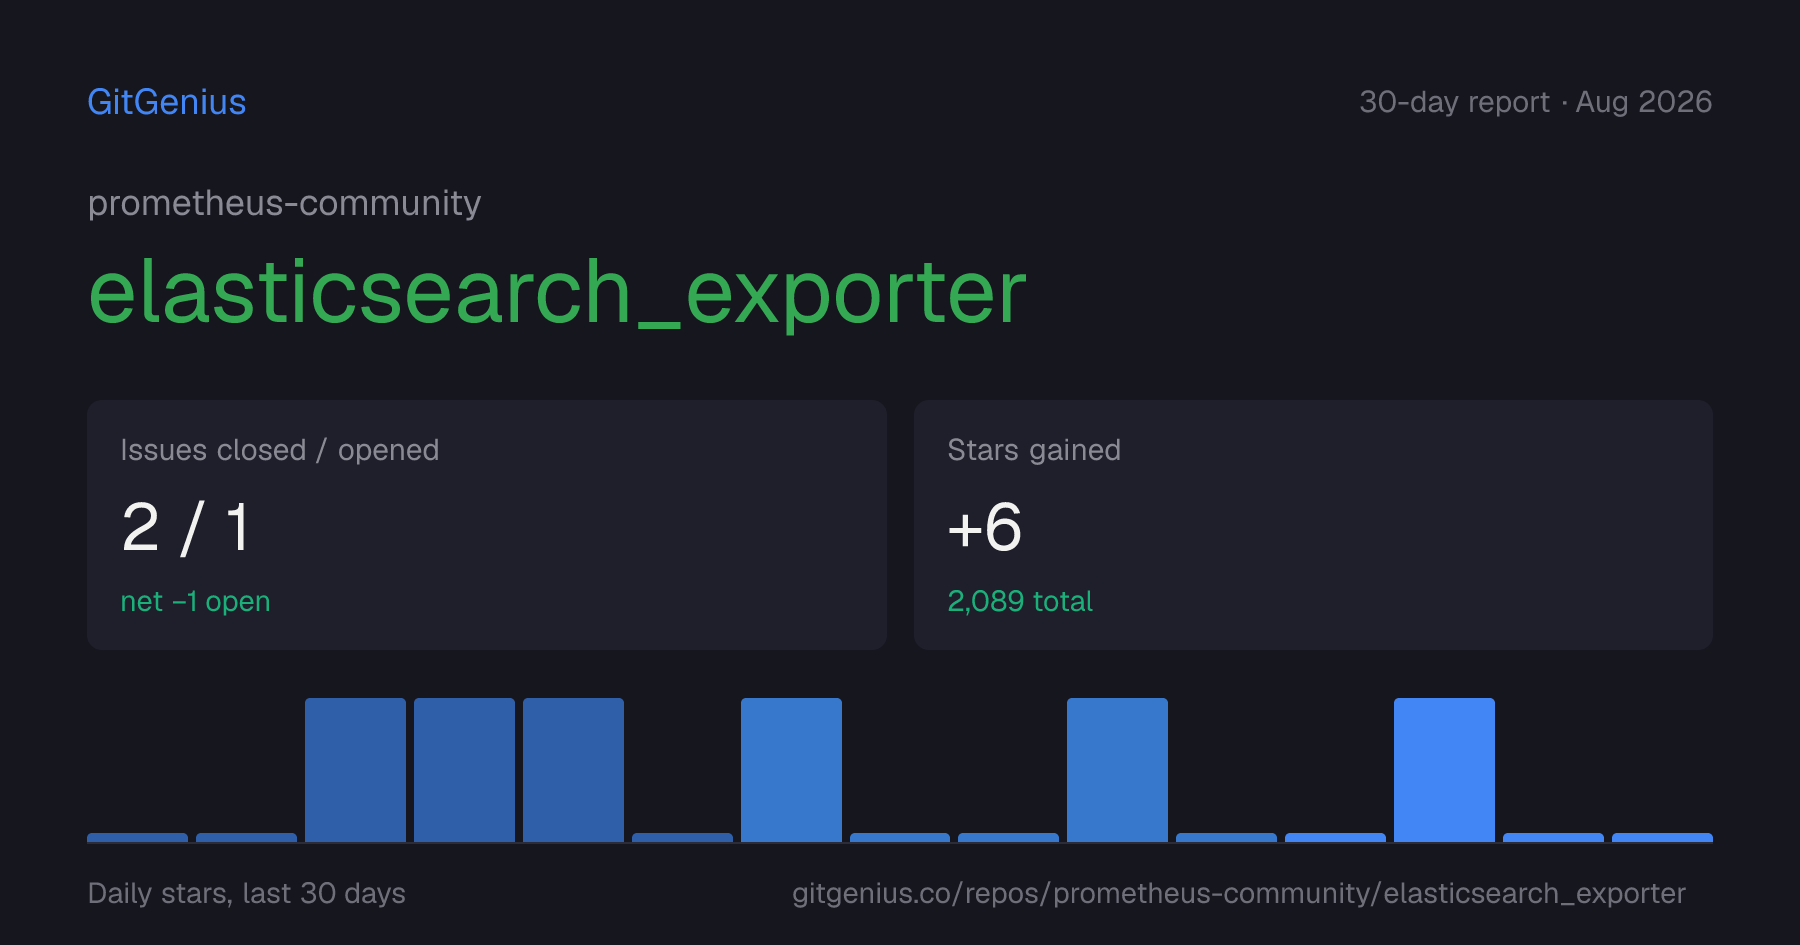
Task: Select the 'Stars gained' label
Action: [1034, 450]
